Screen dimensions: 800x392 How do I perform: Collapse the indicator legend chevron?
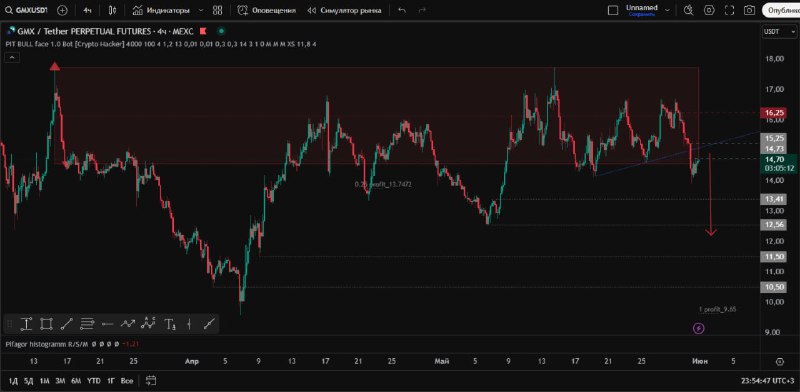12,58
